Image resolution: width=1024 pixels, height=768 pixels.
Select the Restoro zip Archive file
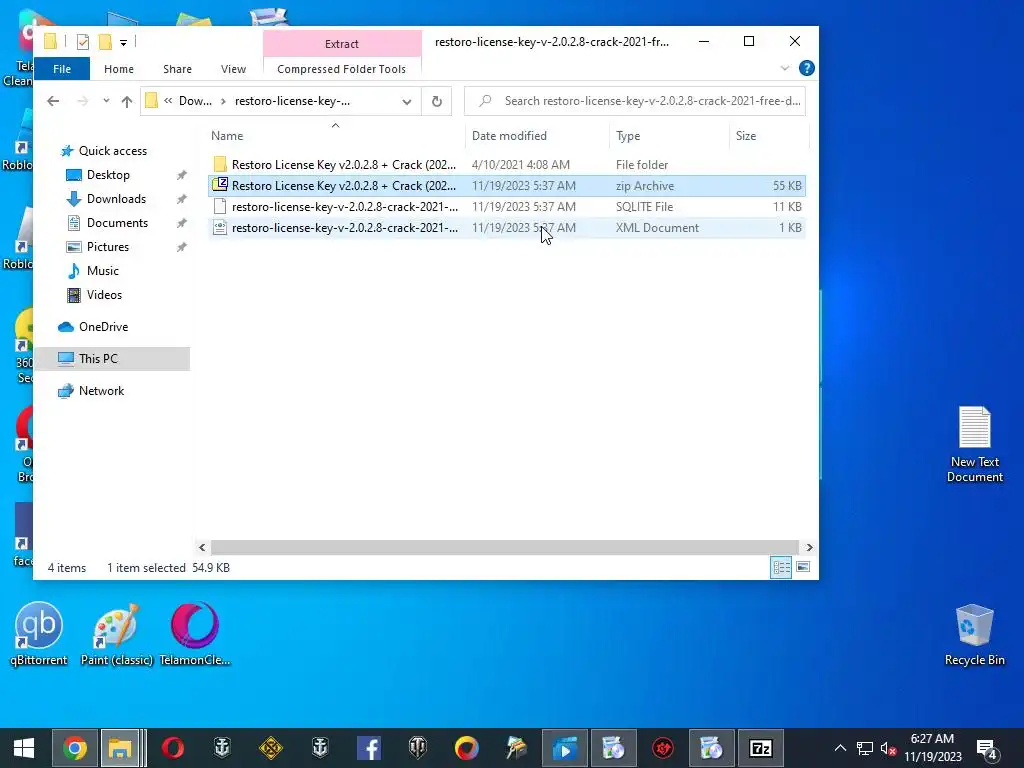point(507,185)
